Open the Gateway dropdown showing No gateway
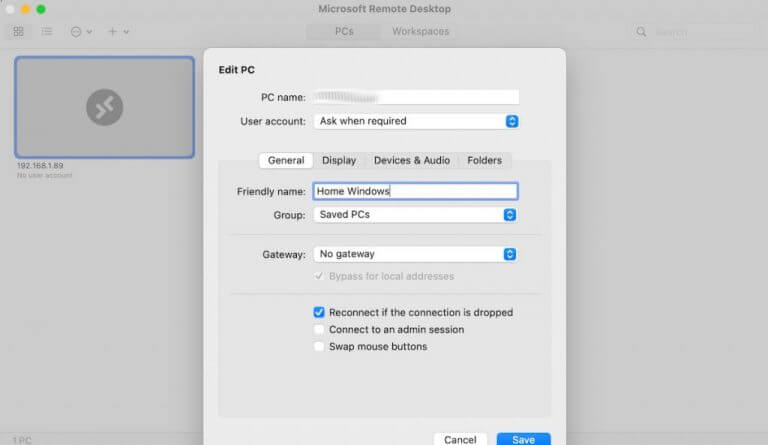The width and height of the screenshot is (768, 445). (415, 254)
